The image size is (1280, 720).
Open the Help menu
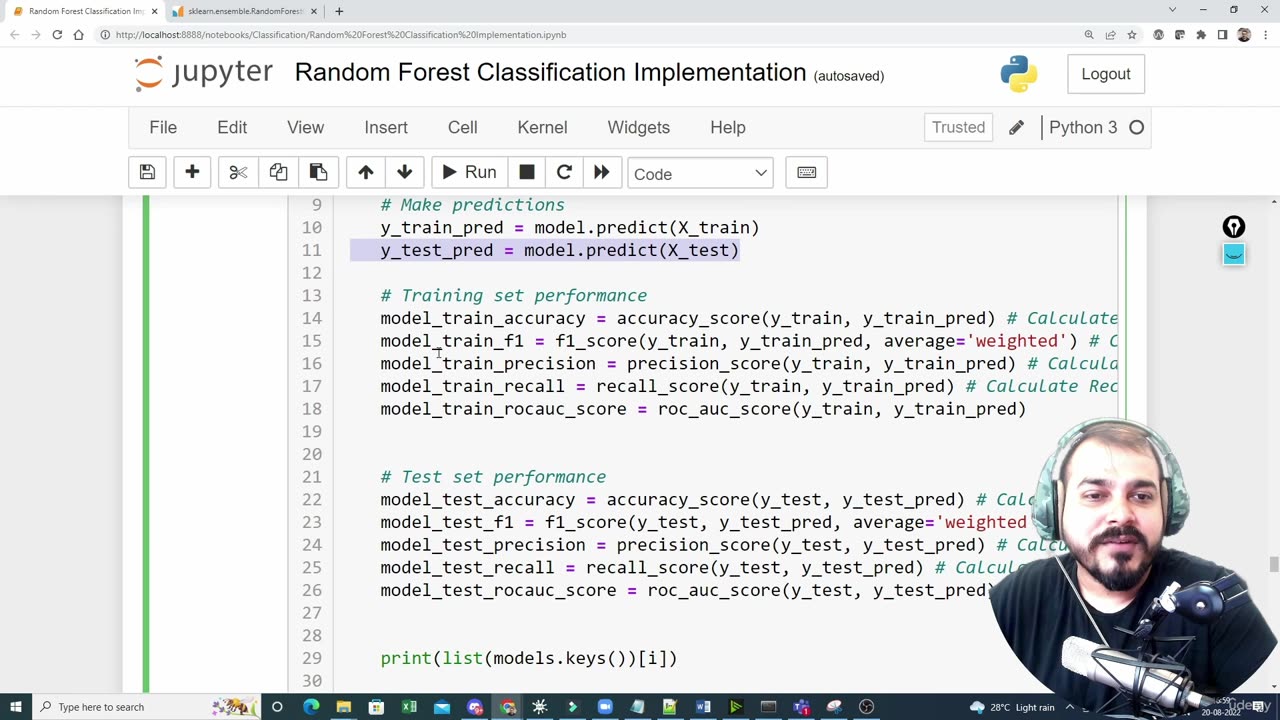click(728, 127)
